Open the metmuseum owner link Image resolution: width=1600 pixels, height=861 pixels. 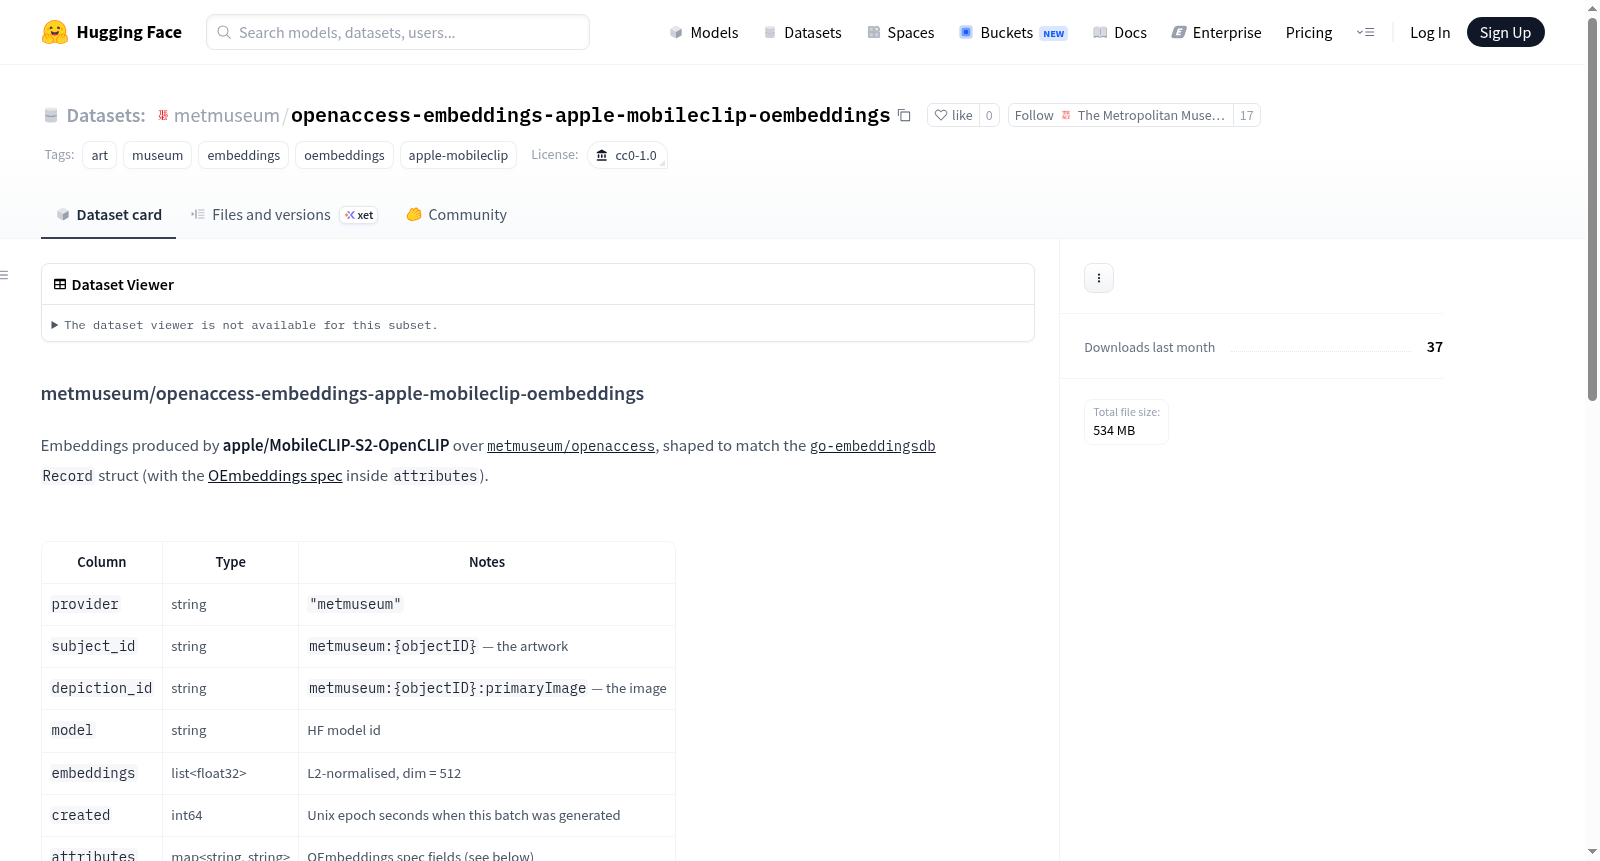pyautogui.click(x=227, y=115)
